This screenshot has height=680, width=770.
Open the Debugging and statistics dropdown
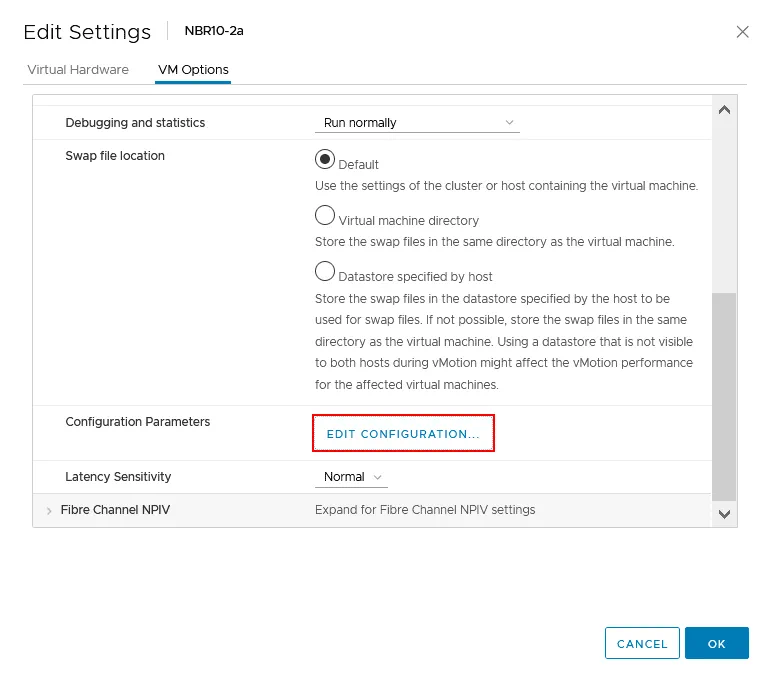point(417,123)
